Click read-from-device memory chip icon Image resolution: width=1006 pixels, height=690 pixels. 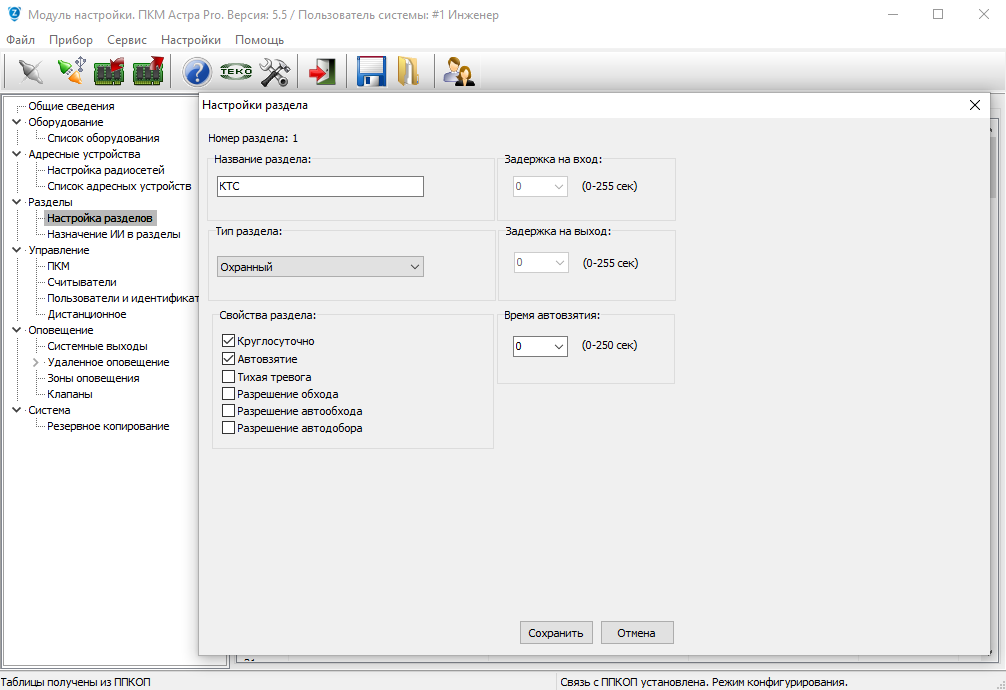(109, 71)
